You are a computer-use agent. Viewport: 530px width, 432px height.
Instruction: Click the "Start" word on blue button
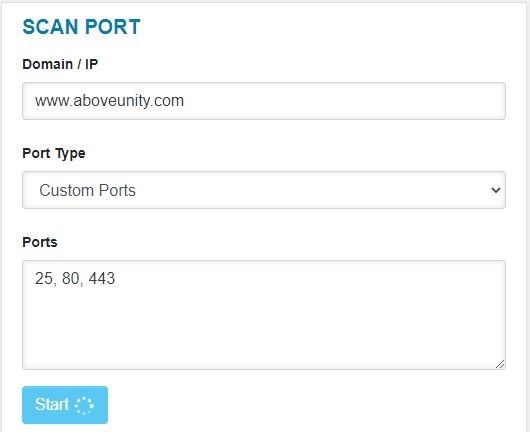(52, 405)
